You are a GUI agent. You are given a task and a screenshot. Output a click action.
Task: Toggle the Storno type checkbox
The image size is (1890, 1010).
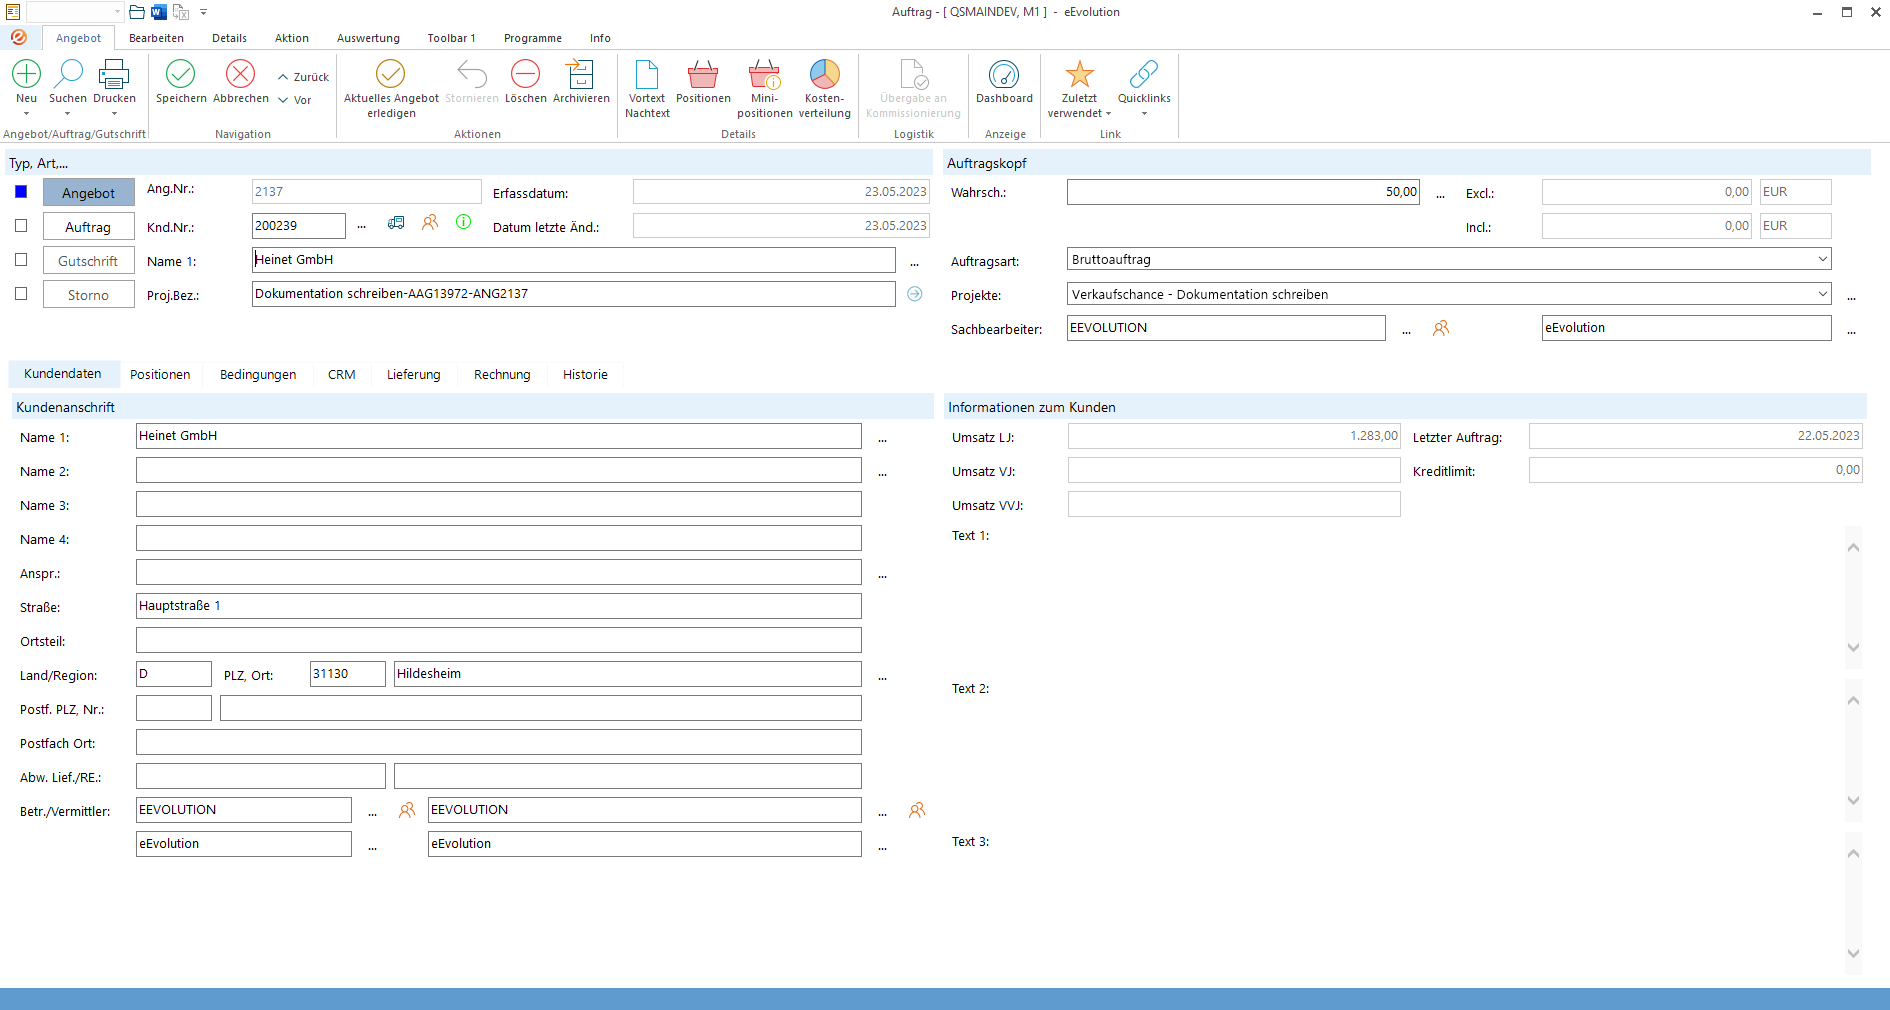pos(21,294)
